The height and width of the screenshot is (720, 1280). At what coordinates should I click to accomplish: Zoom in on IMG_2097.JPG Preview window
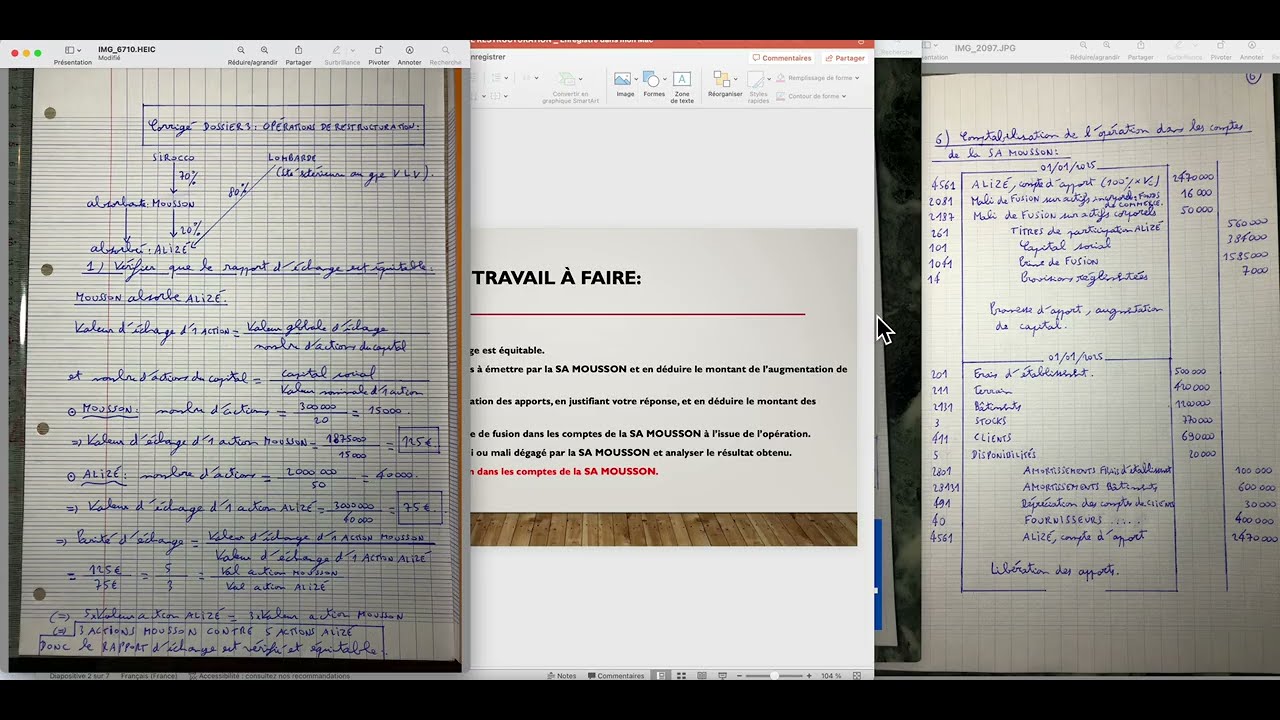coord(1107,46)
